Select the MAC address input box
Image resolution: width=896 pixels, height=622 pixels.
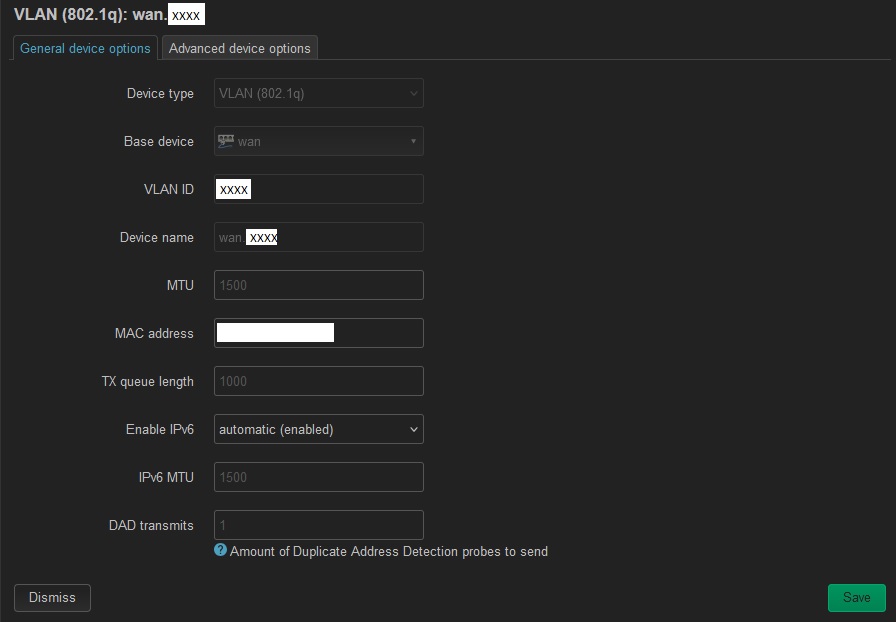(x=318, y=333)
